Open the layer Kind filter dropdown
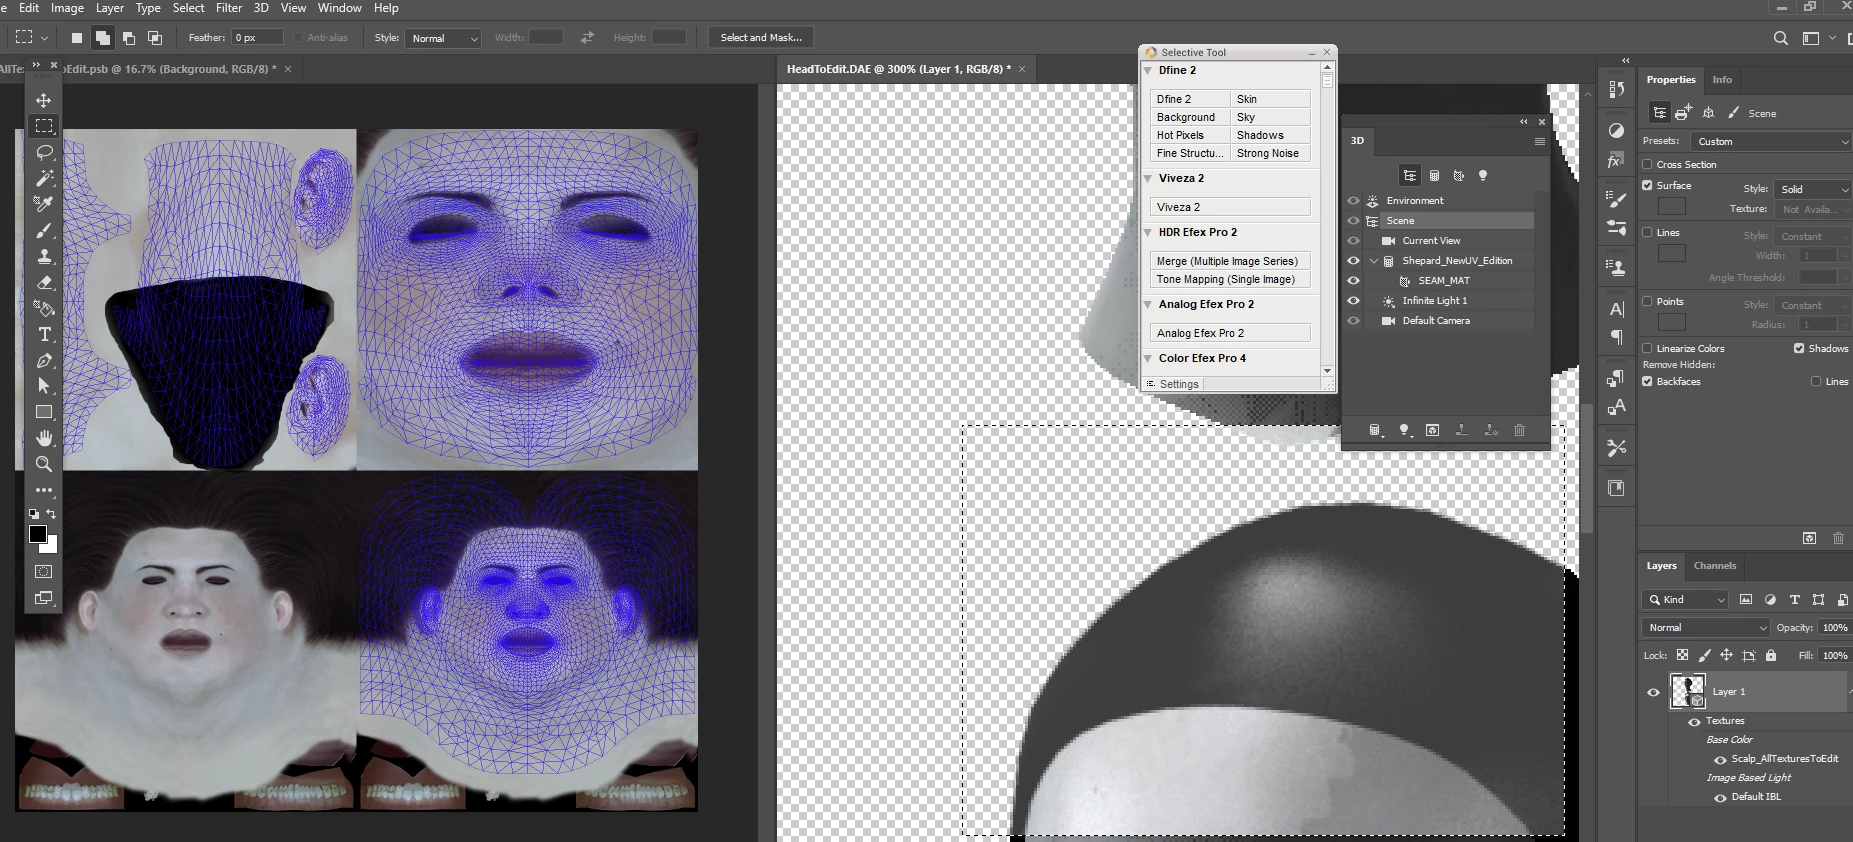 coord(1685,600)
